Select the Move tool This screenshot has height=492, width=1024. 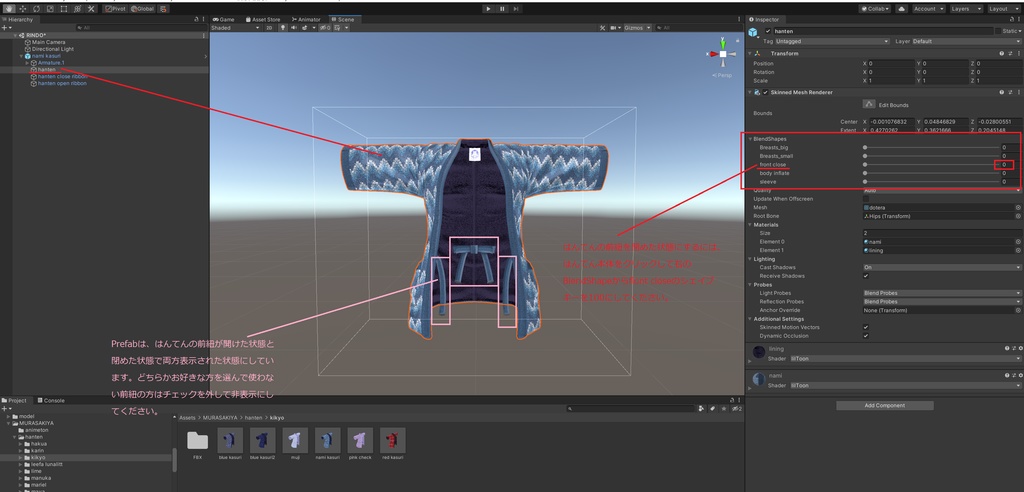pos(23,9)
